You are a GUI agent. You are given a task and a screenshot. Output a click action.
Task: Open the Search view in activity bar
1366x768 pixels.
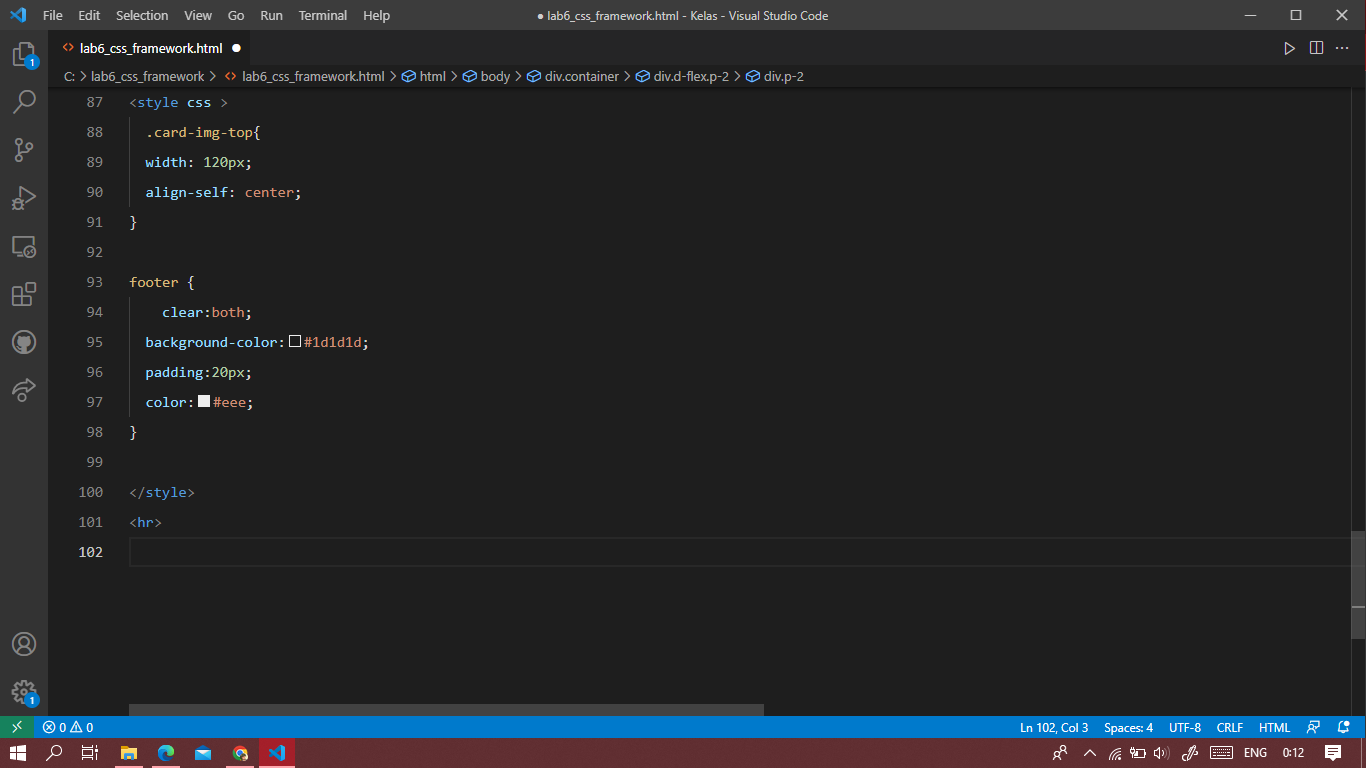click(x=24, y=102)
